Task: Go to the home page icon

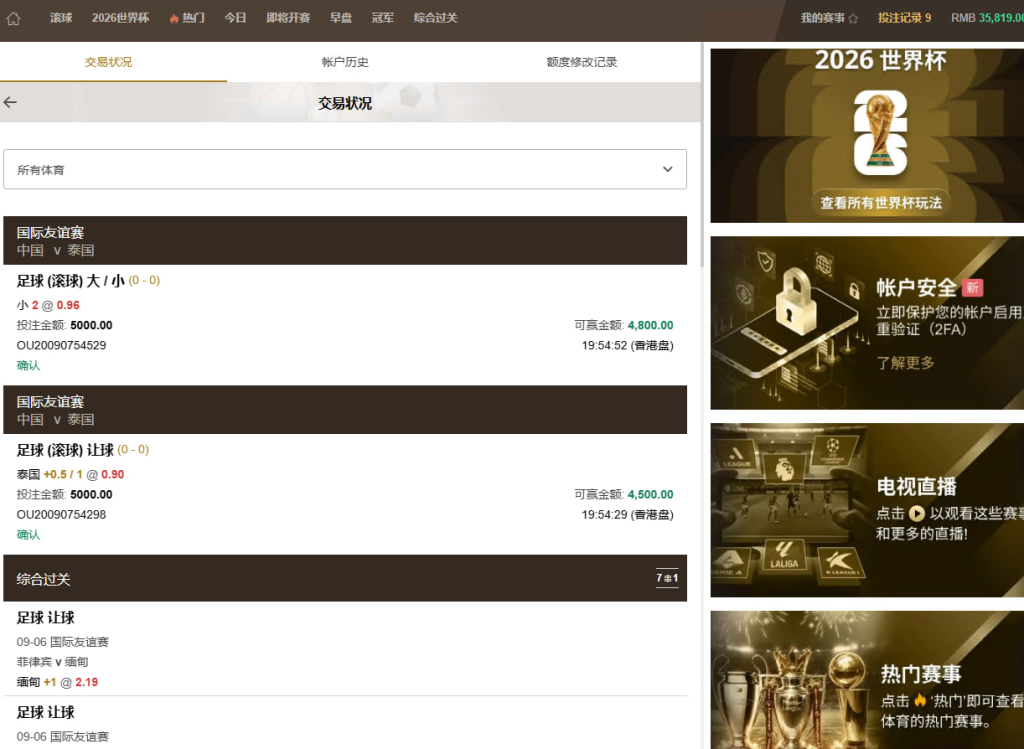Action: (x=14, y=18)
